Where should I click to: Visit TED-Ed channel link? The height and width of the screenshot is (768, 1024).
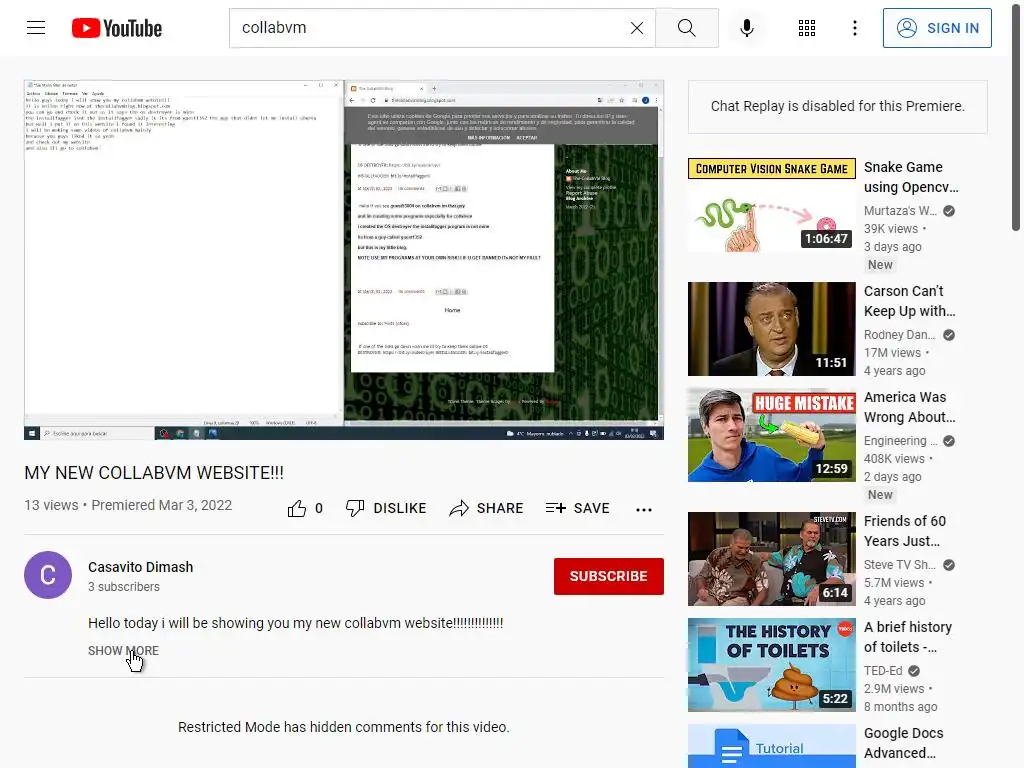tap(883, 671)
